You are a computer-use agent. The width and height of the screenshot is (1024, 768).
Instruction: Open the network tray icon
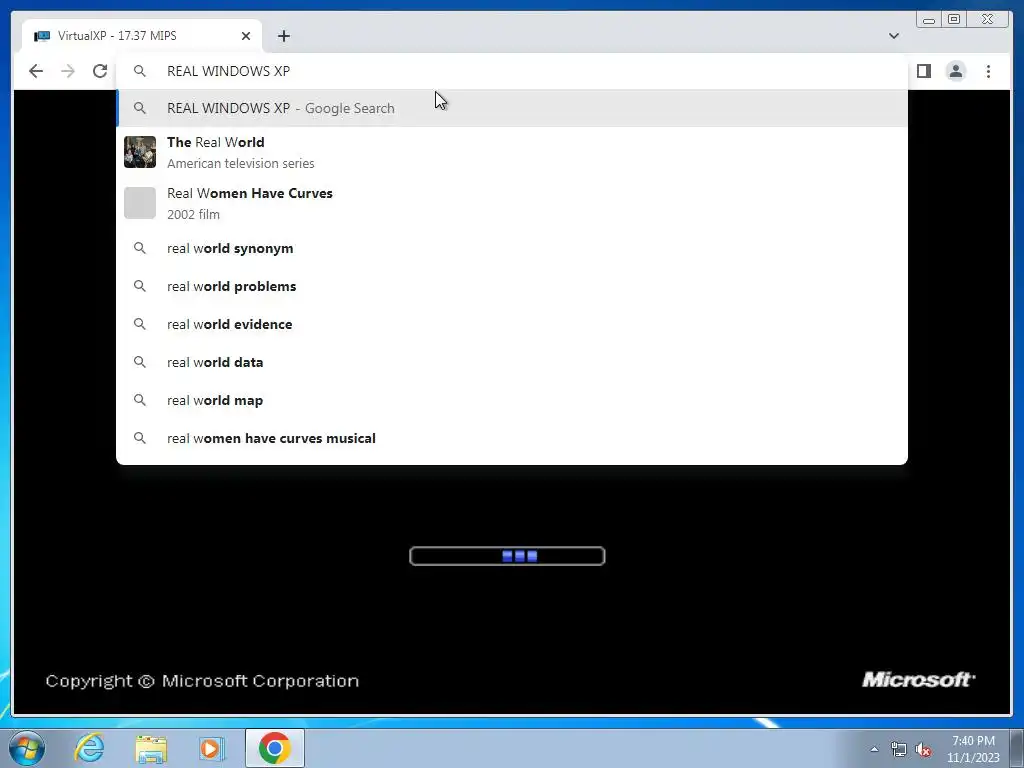click(899, 750)
